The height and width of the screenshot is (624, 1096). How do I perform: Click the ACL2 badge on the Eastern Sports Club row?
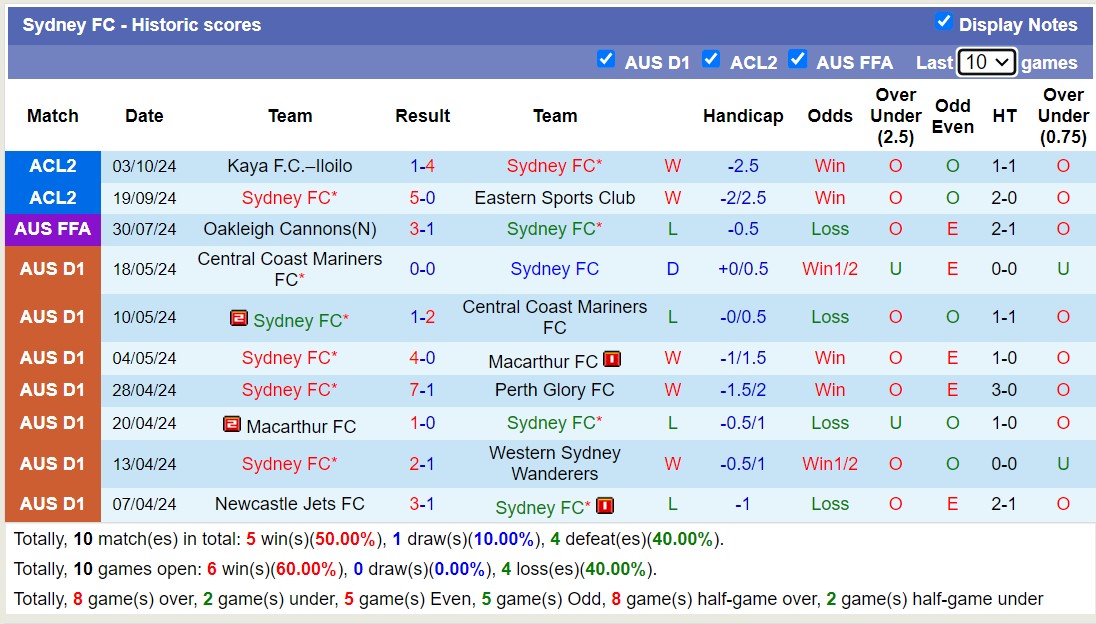point(53,198)
